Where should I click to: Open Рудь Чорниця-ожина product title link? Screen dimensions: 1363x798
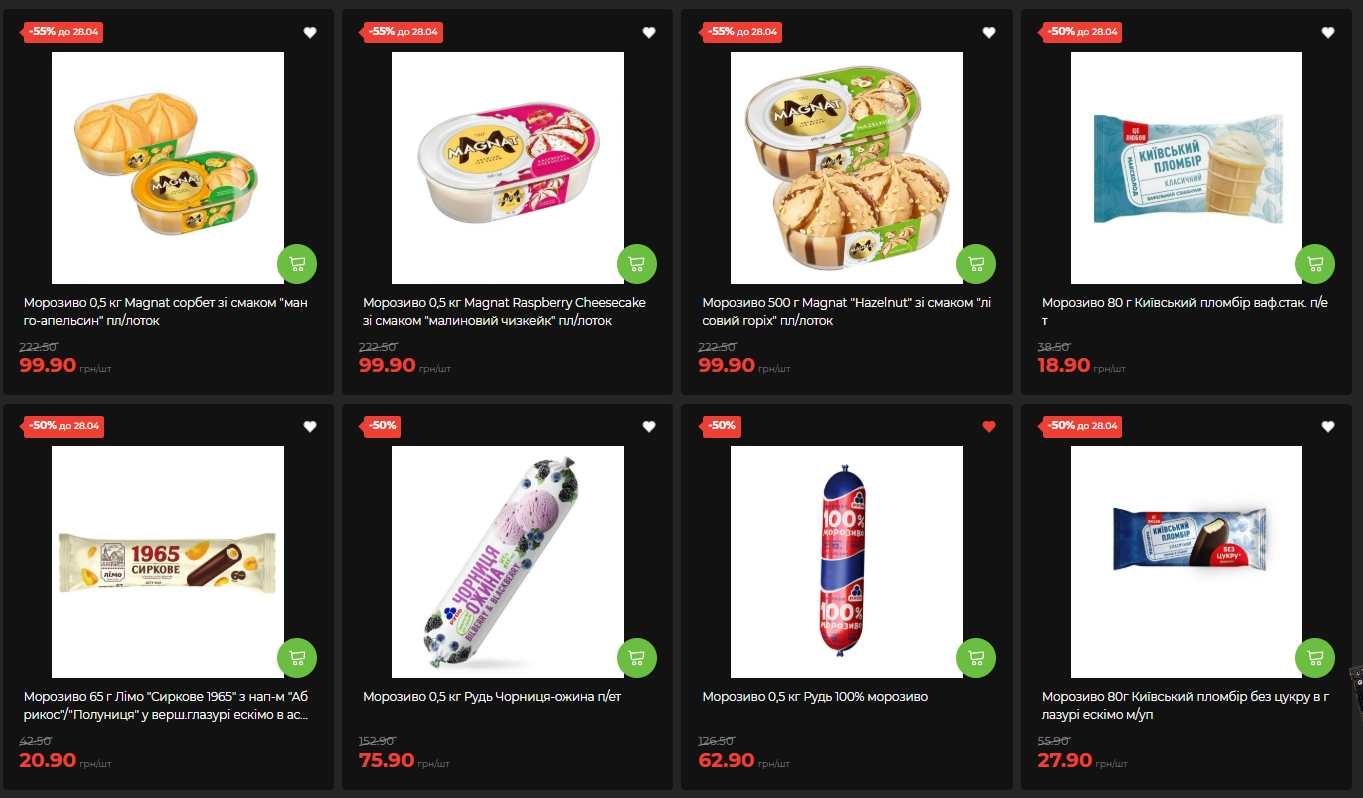pyautogui.click(x=492, y=697)
